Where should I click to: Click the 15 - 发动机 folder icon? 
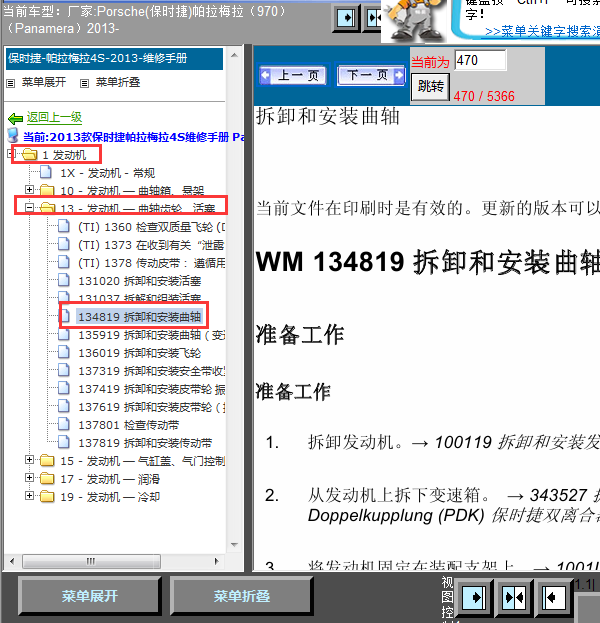(x=47, y=460)
